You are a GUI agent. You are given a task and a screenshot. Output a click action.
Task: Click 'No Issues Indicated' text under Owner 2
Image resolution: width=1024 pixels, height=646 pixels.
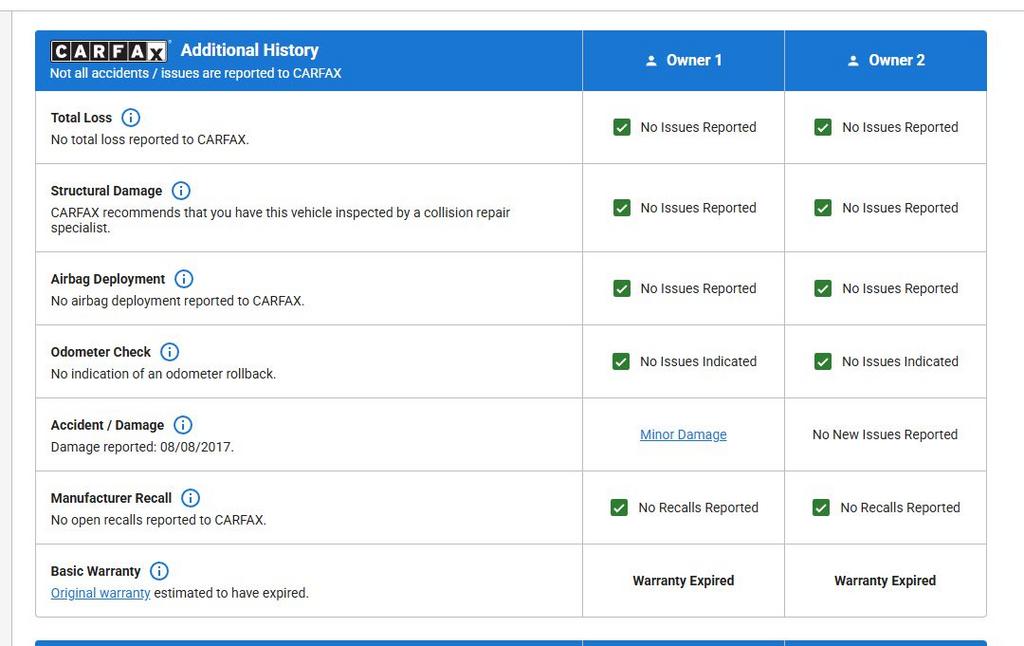[x=900, y=362]
